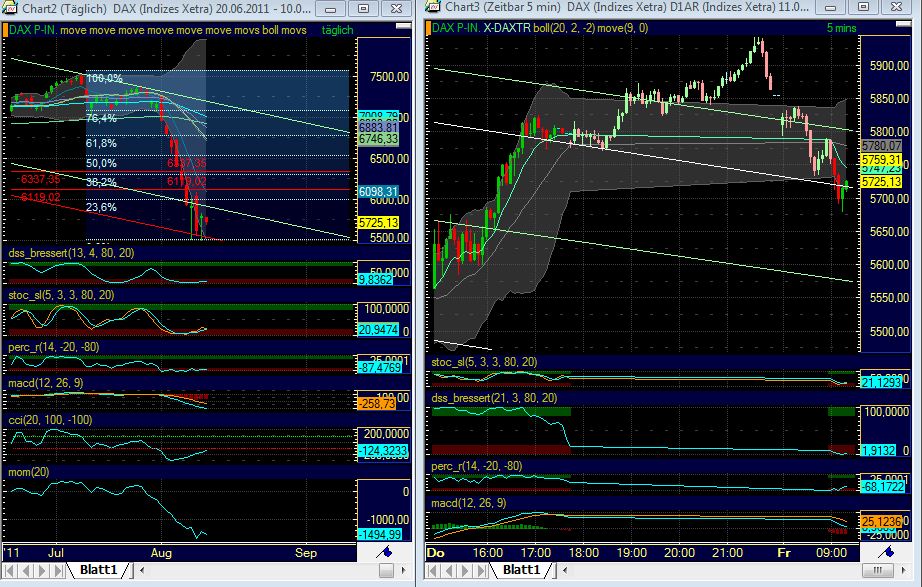Minimize the Chart3 (Zeitbar 5 min) window
922x587 pixels.
pos(830,8)
